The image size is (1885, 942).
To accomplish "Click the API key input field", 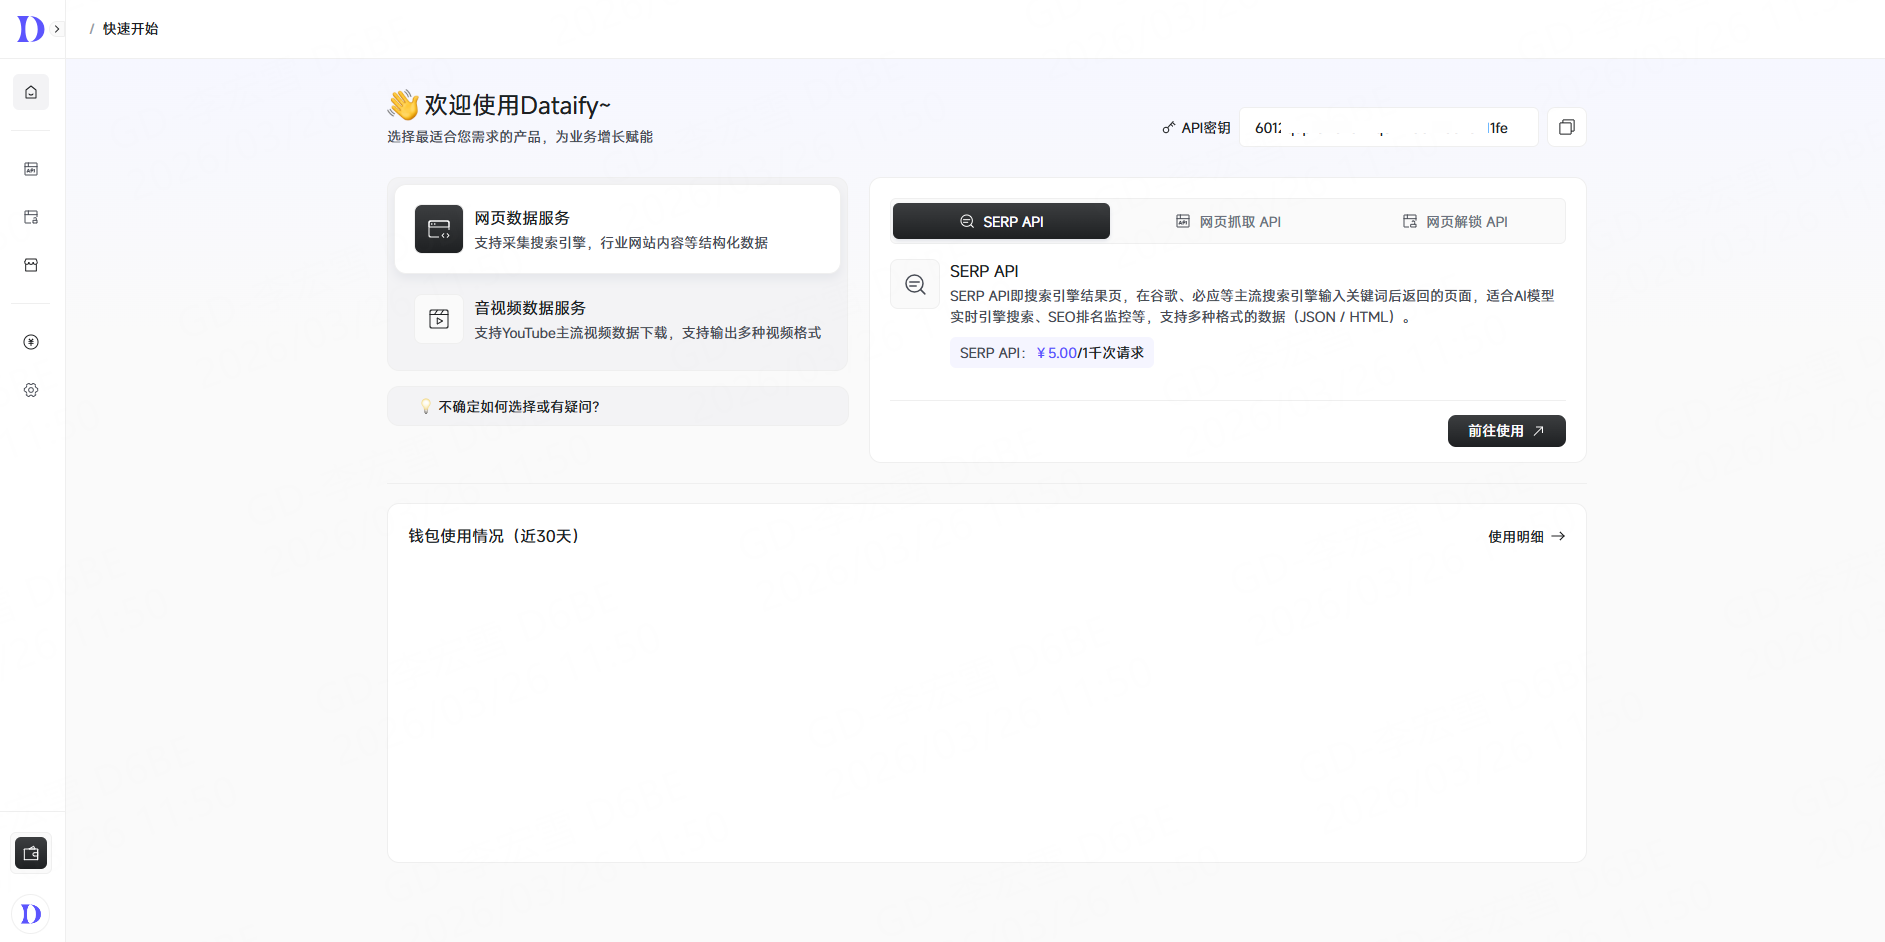I will point(1388,127).
